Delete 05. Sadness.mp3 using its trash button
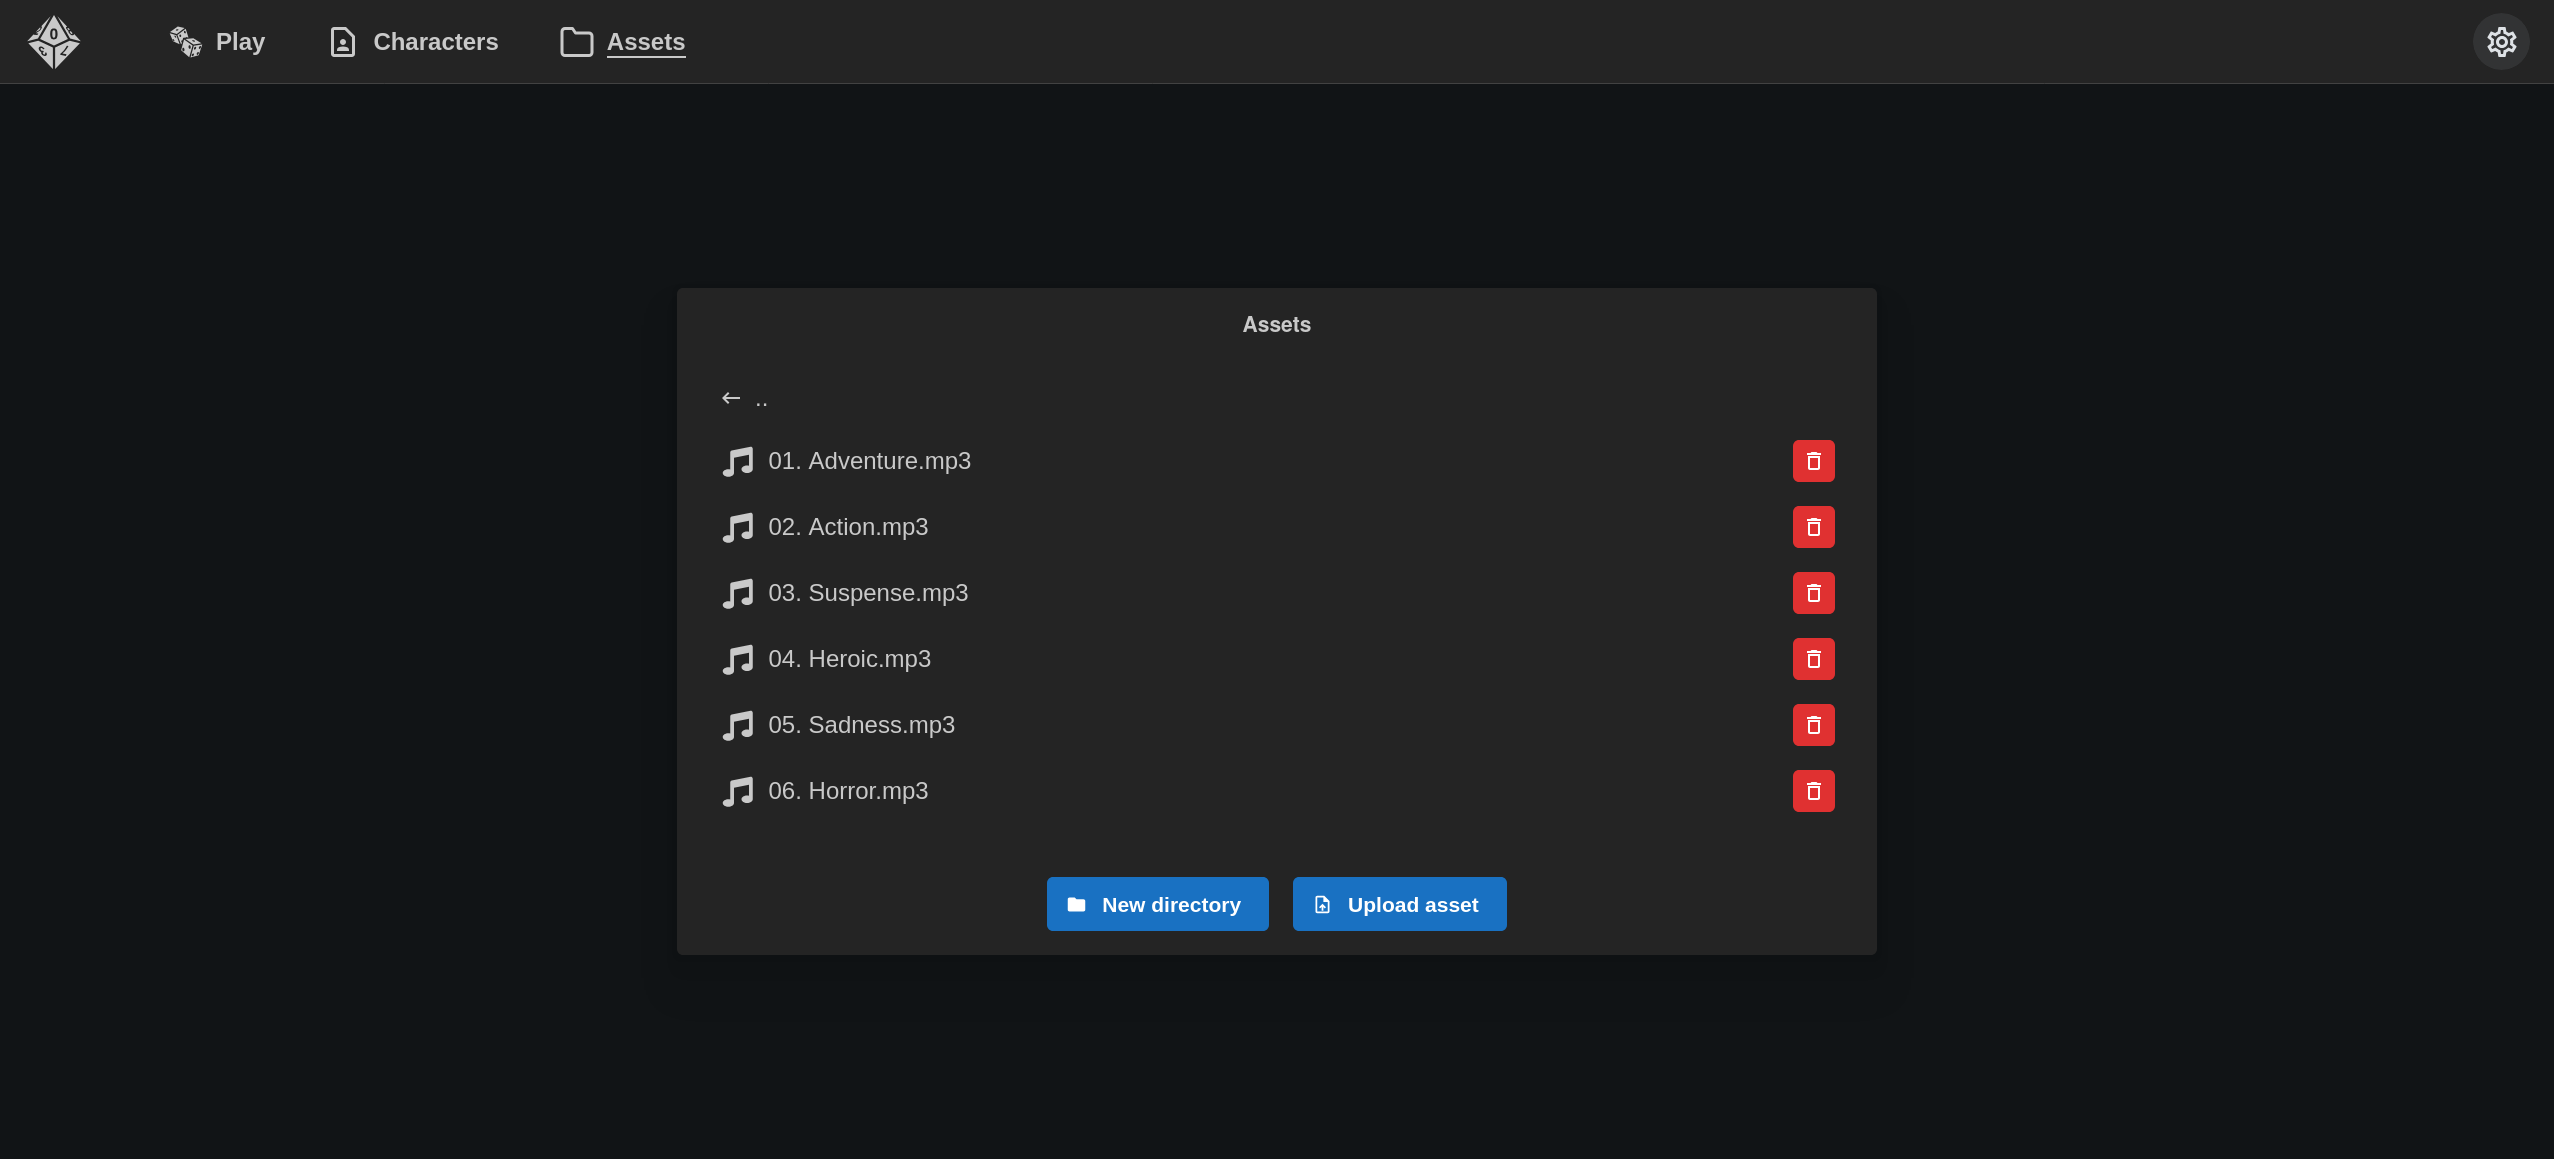 pos(1812,724)
